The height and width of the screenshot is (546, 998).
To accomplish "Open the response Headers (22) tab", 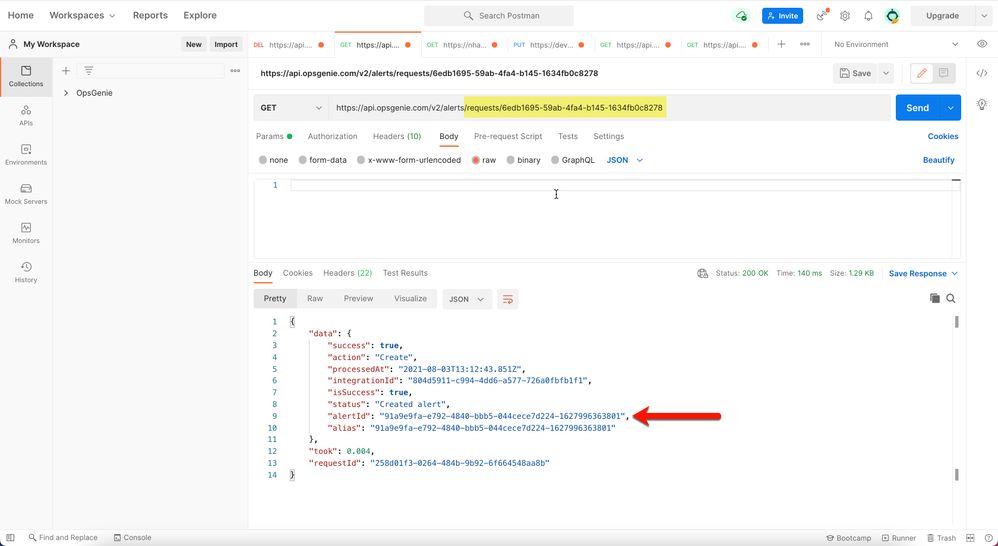I will tap(348, 273).
